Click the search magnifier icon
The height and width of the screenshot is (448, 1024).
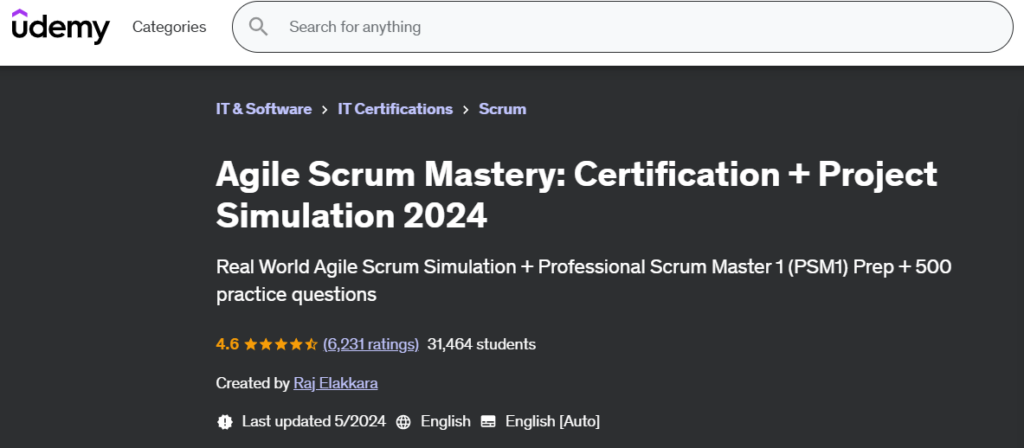258,27
